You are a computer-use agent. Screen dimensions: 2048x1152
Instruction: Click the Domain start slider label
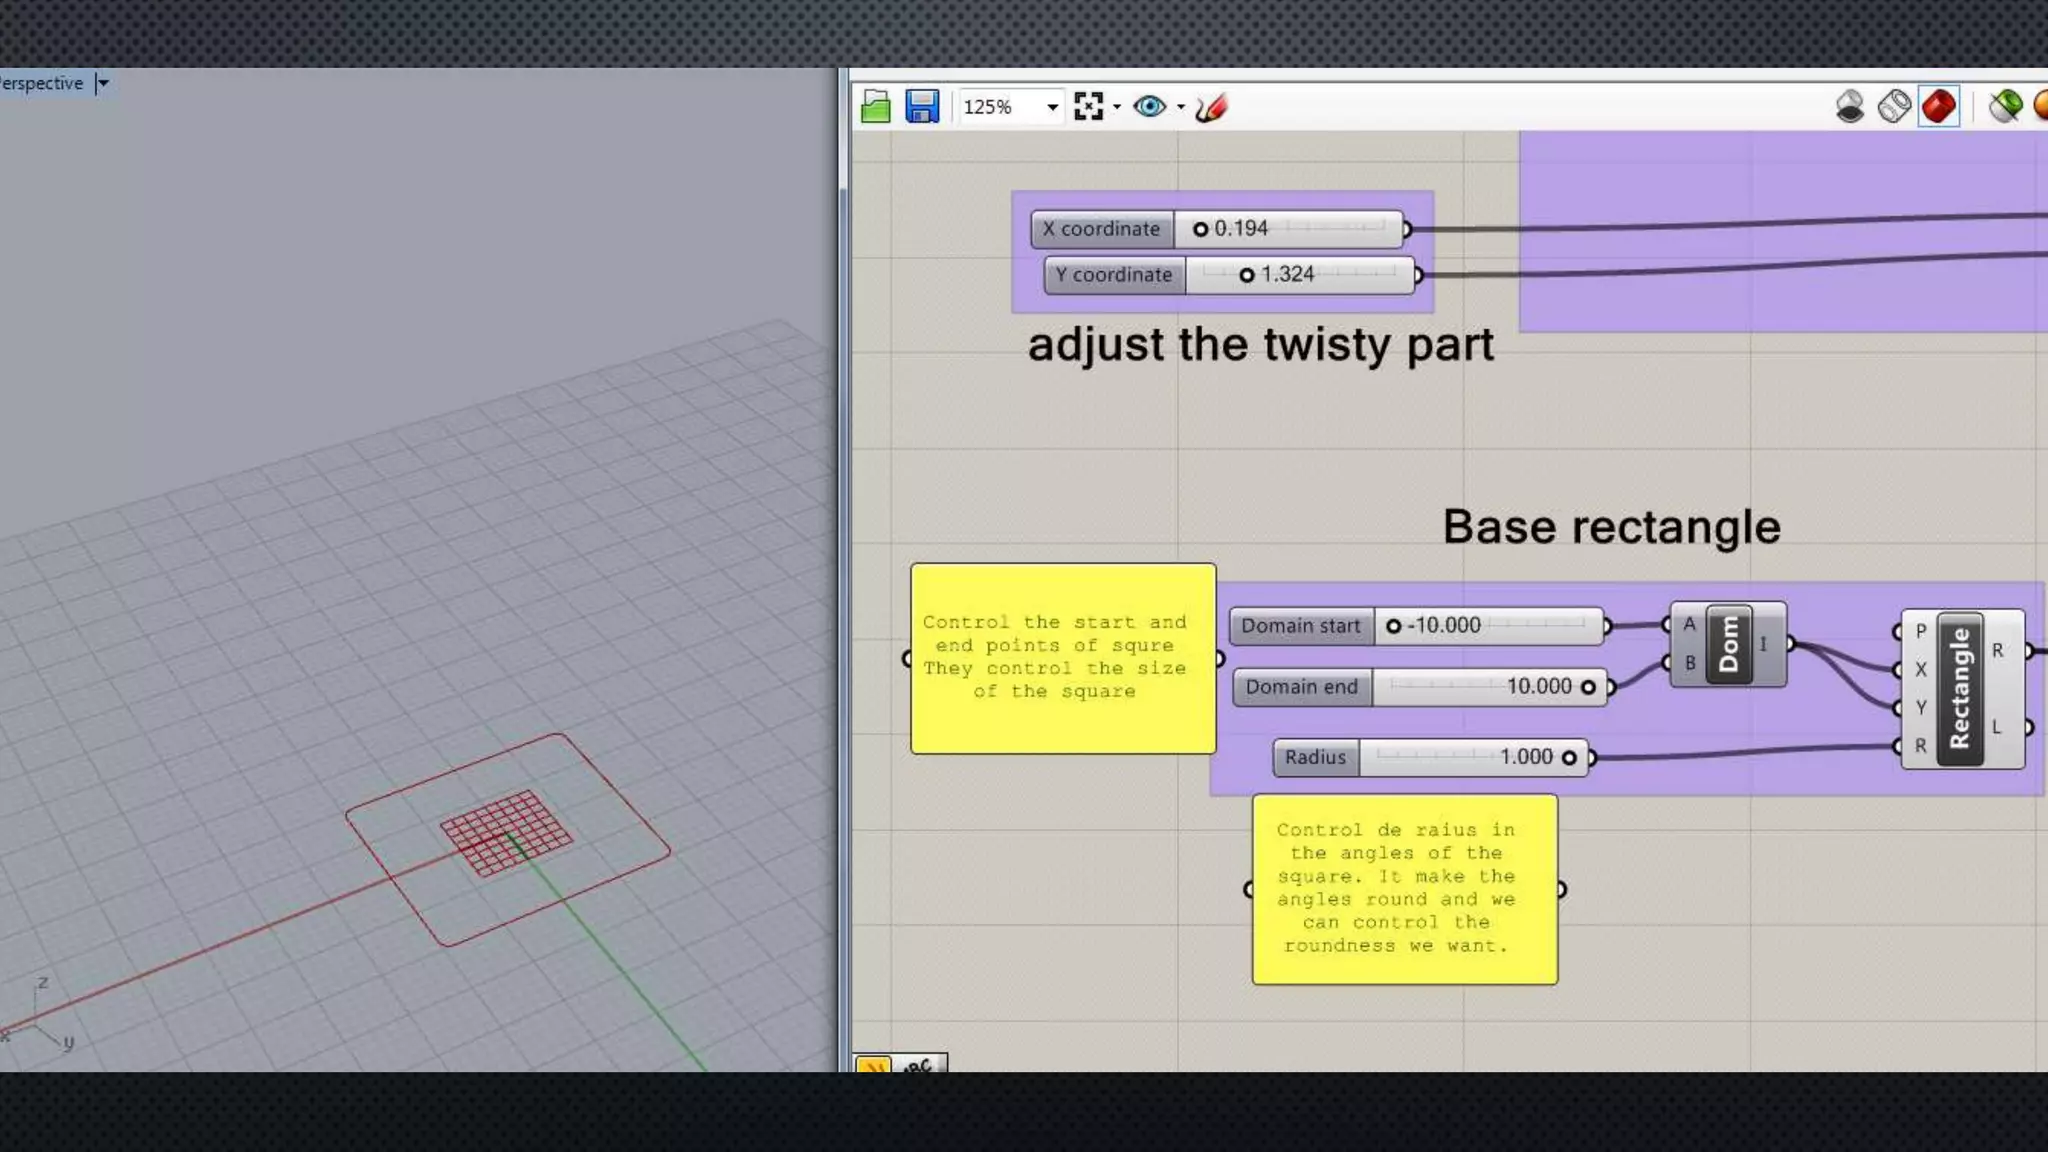pos(1300,626)
